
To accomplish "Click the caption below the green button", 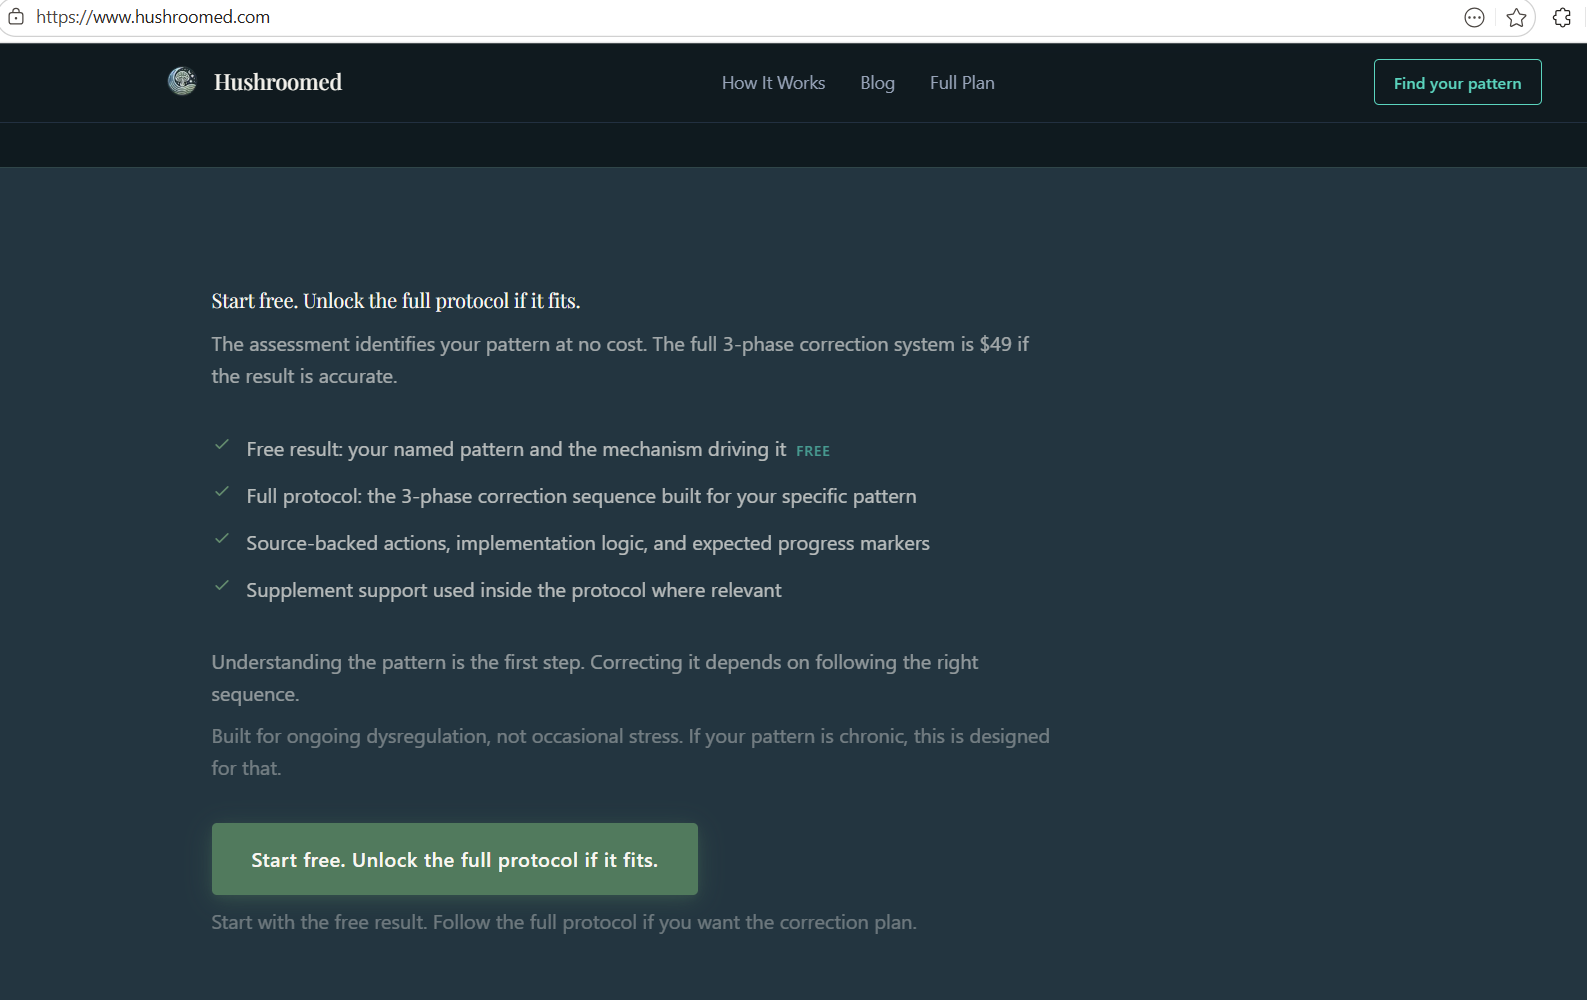I will (x=563, y=922).
